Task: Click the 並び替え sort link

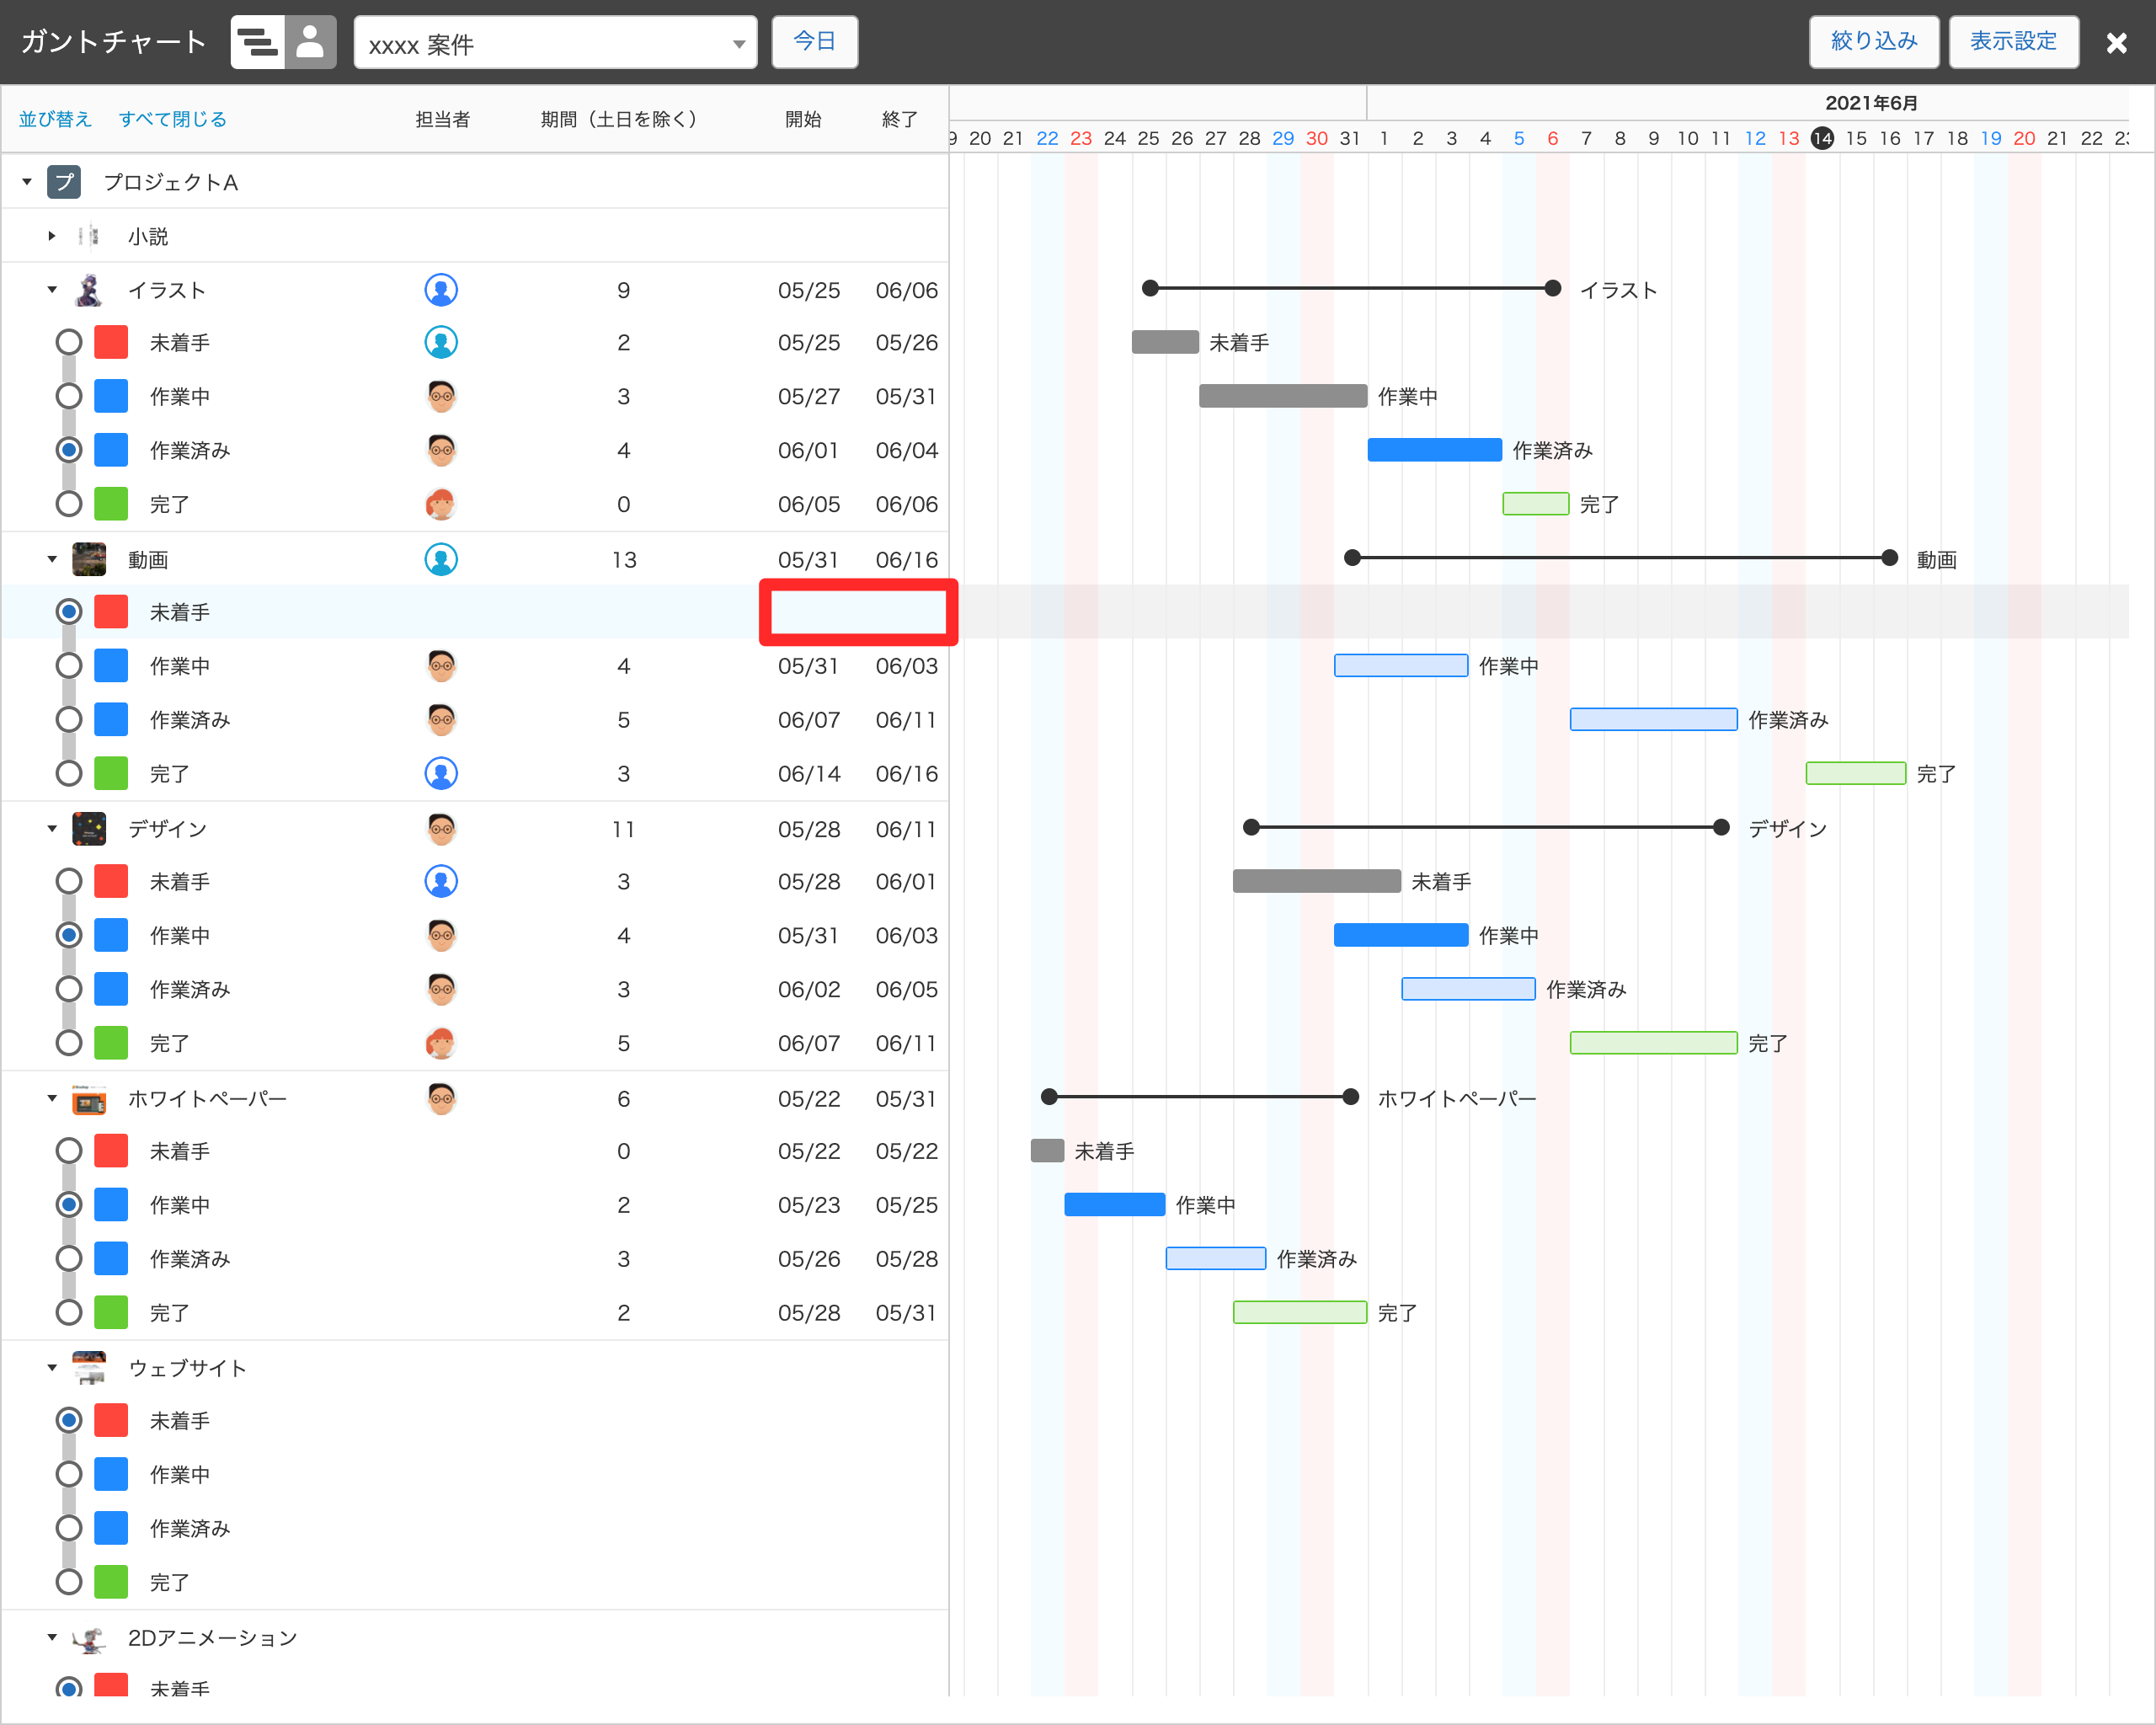Action: pos(55,119)
